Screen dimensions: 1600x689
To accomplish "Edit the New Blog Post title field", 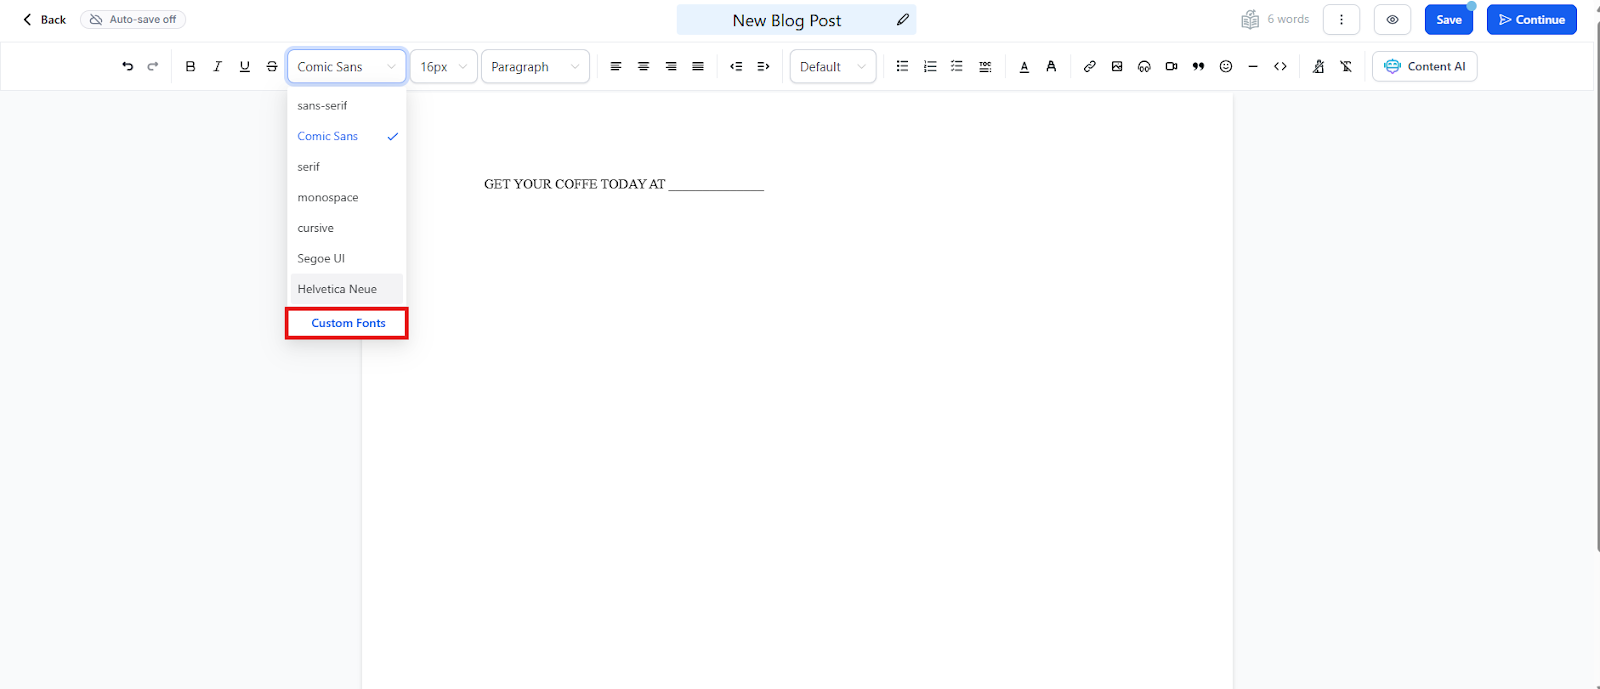I will 787,20.
